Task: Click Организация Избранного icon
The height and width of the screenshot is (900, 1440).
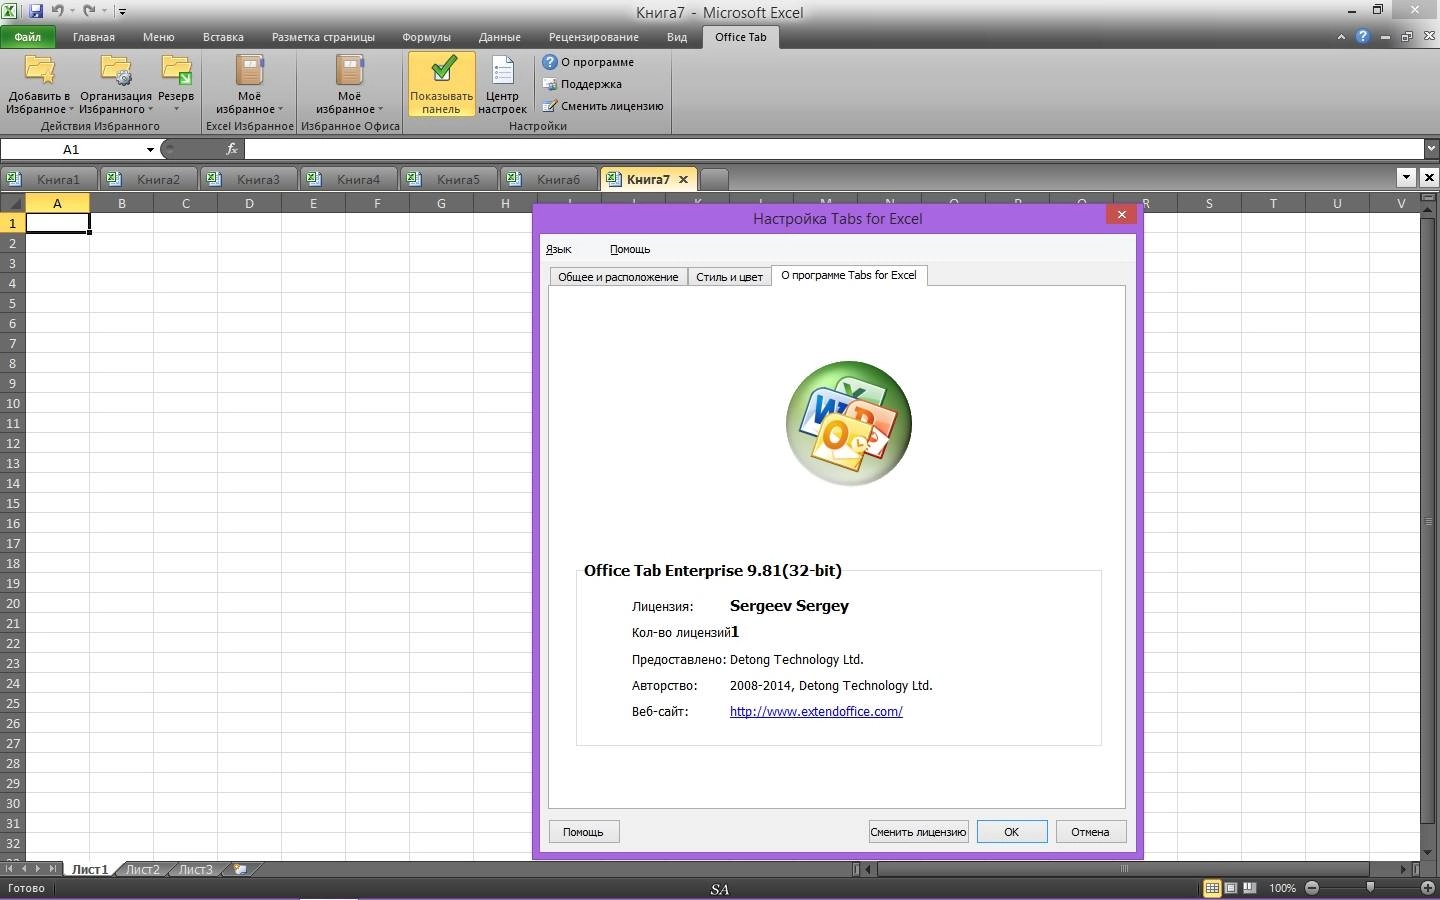Action: point(116,70)
